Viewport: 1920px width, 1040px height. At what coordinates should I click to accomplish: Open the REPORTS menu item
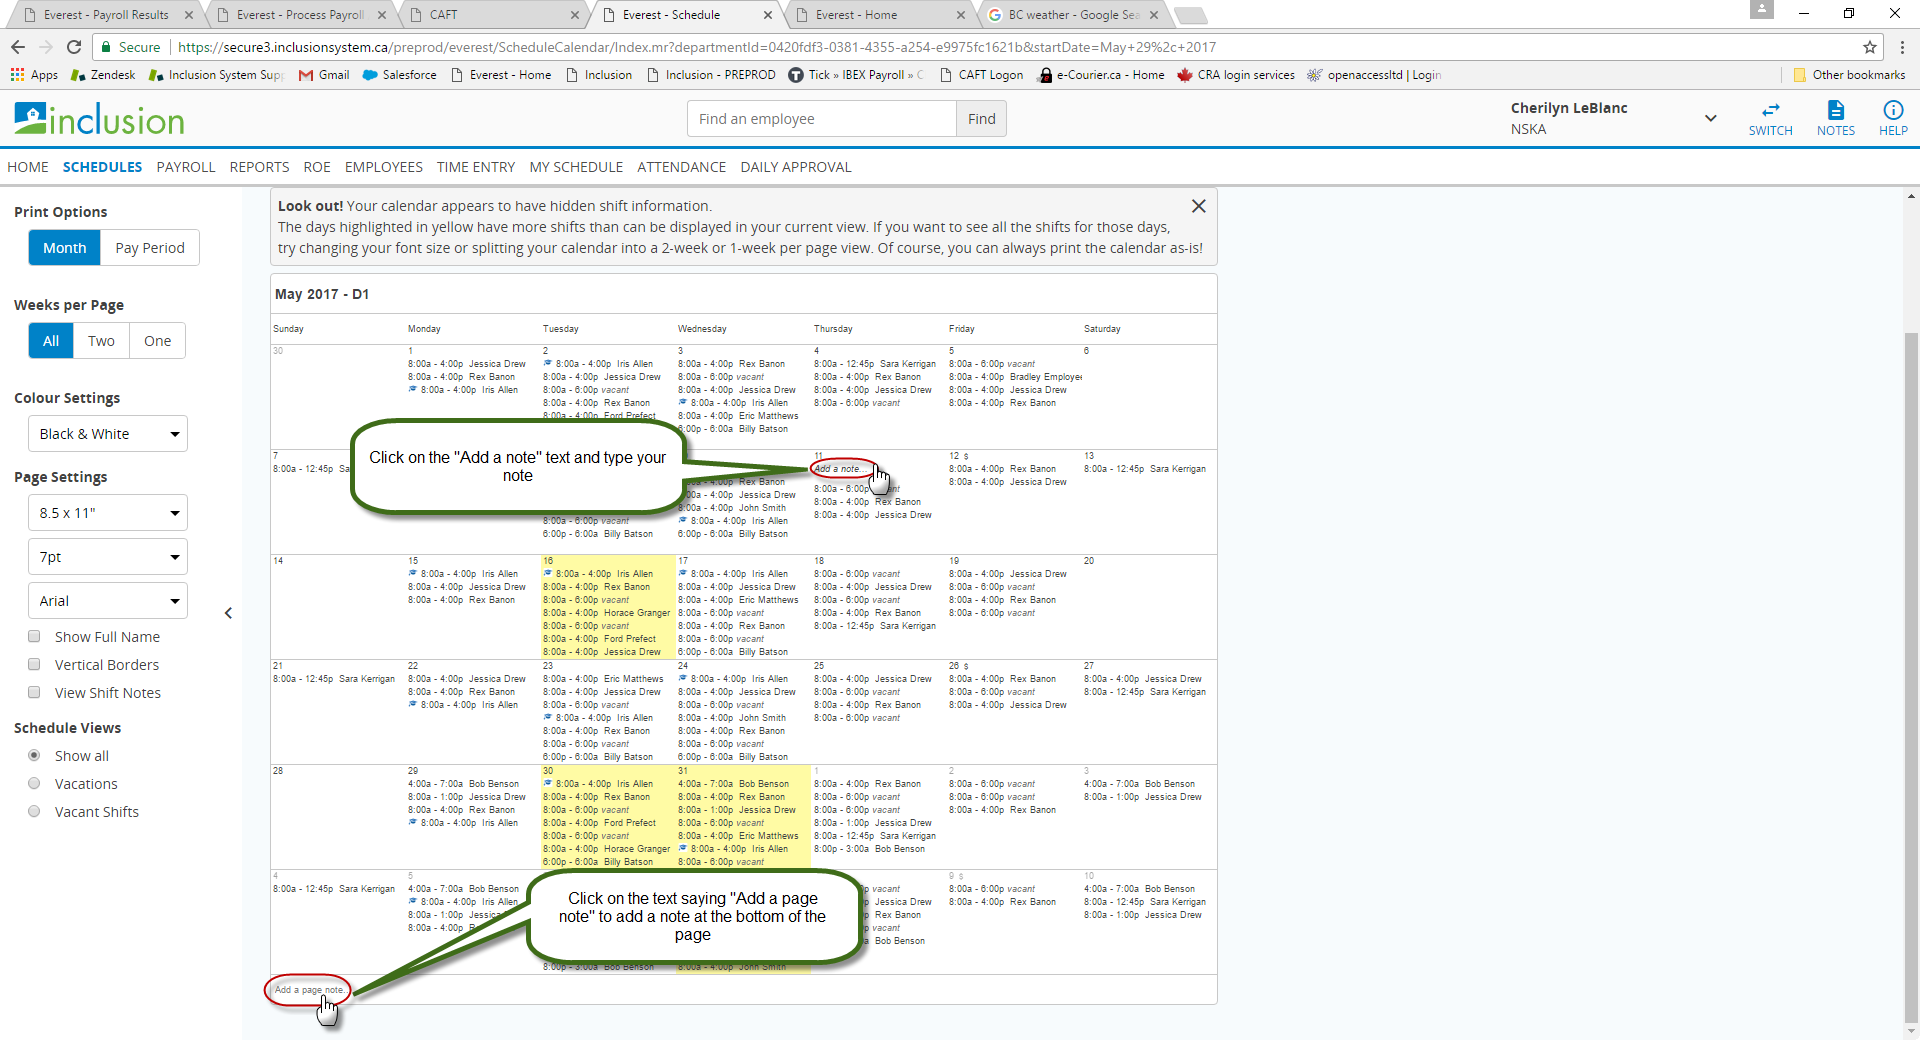(x=259, y=167)
